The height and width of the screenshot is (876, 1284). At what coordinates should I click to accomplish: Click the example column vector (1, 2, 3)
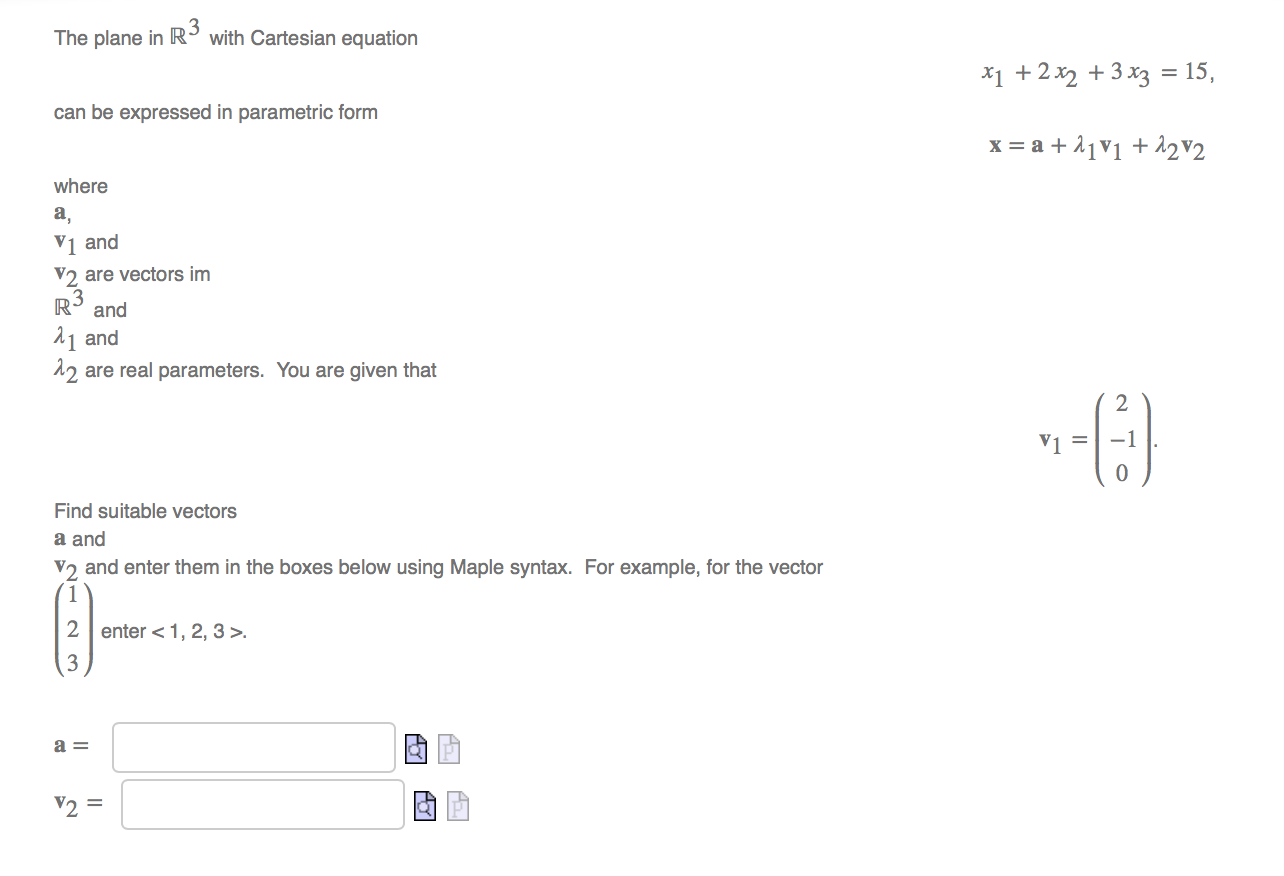72,629
